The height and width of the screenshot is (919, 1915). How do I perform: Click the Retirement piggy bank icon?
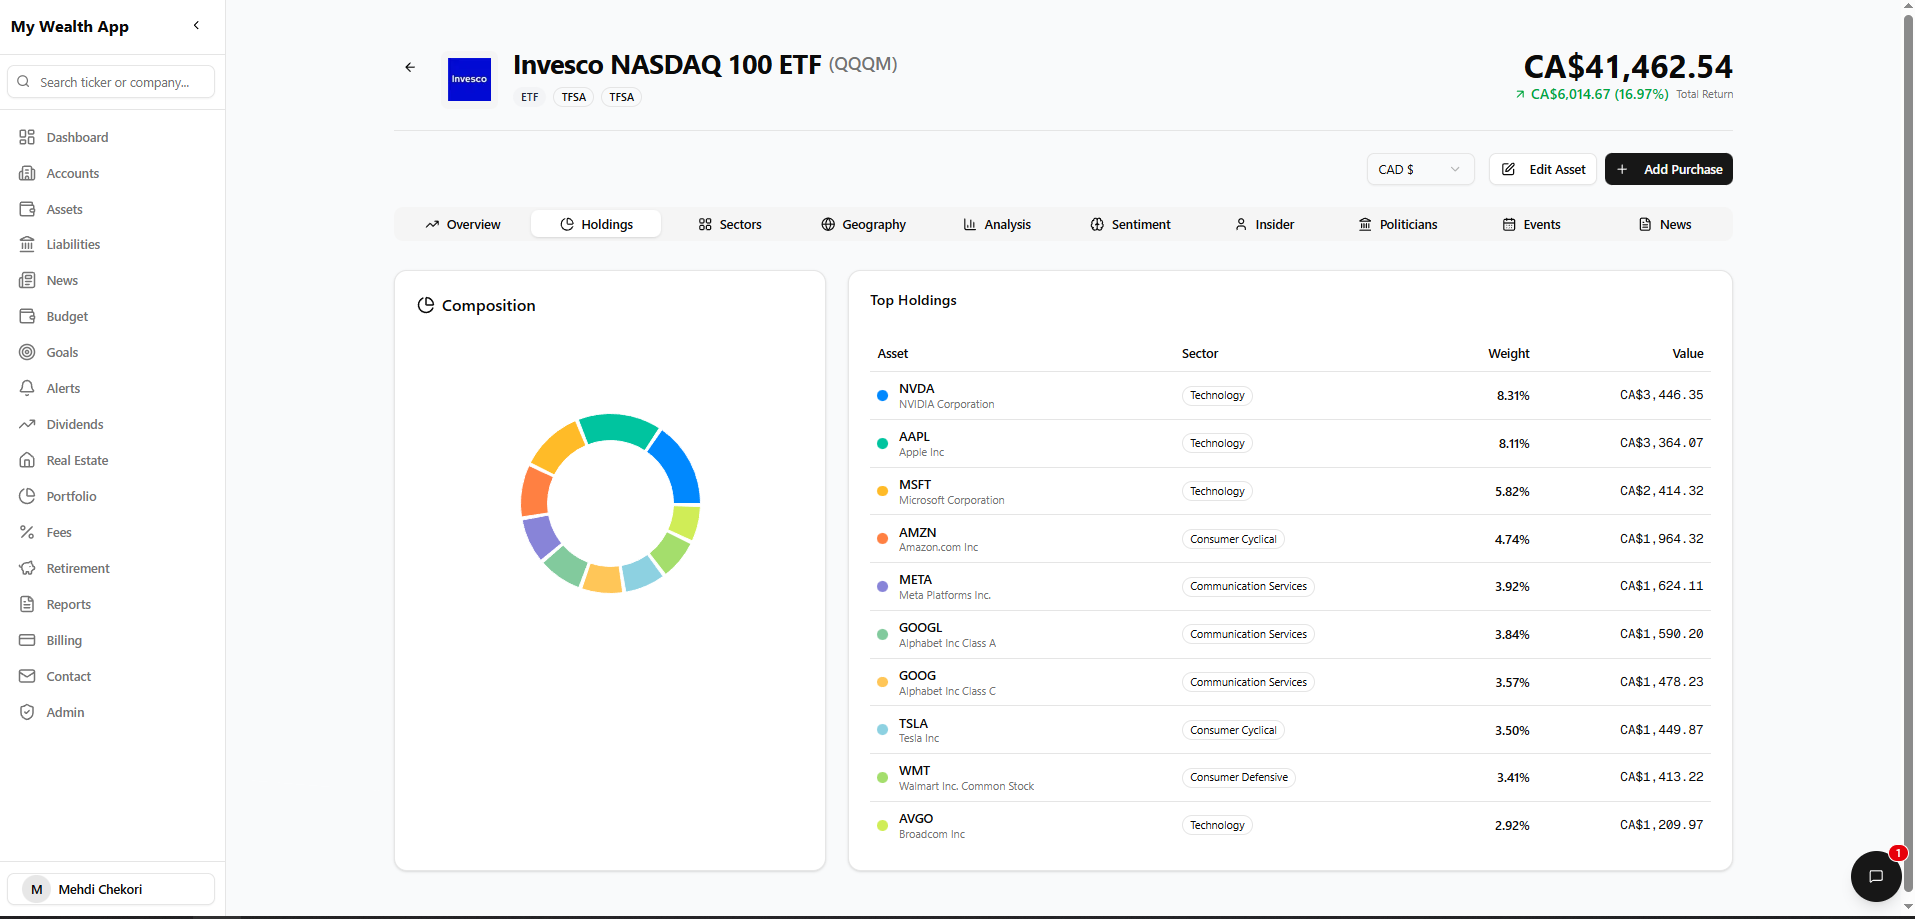point(27,568)
